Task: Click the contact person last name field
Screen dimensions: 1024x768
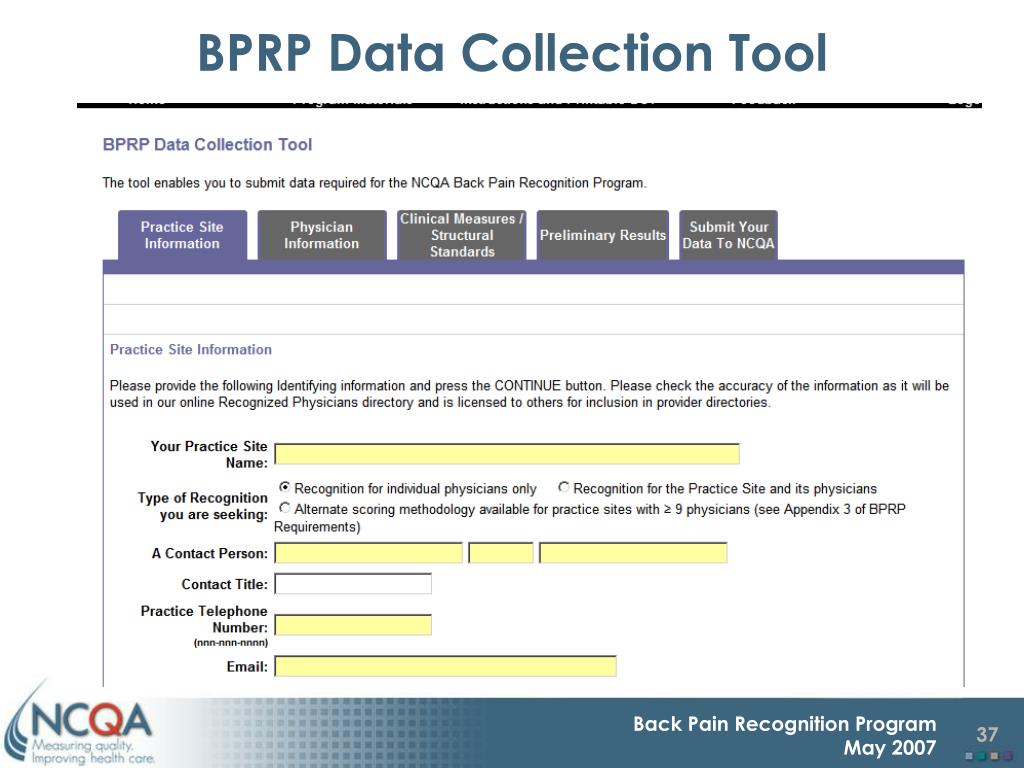Action: [633, 552]
